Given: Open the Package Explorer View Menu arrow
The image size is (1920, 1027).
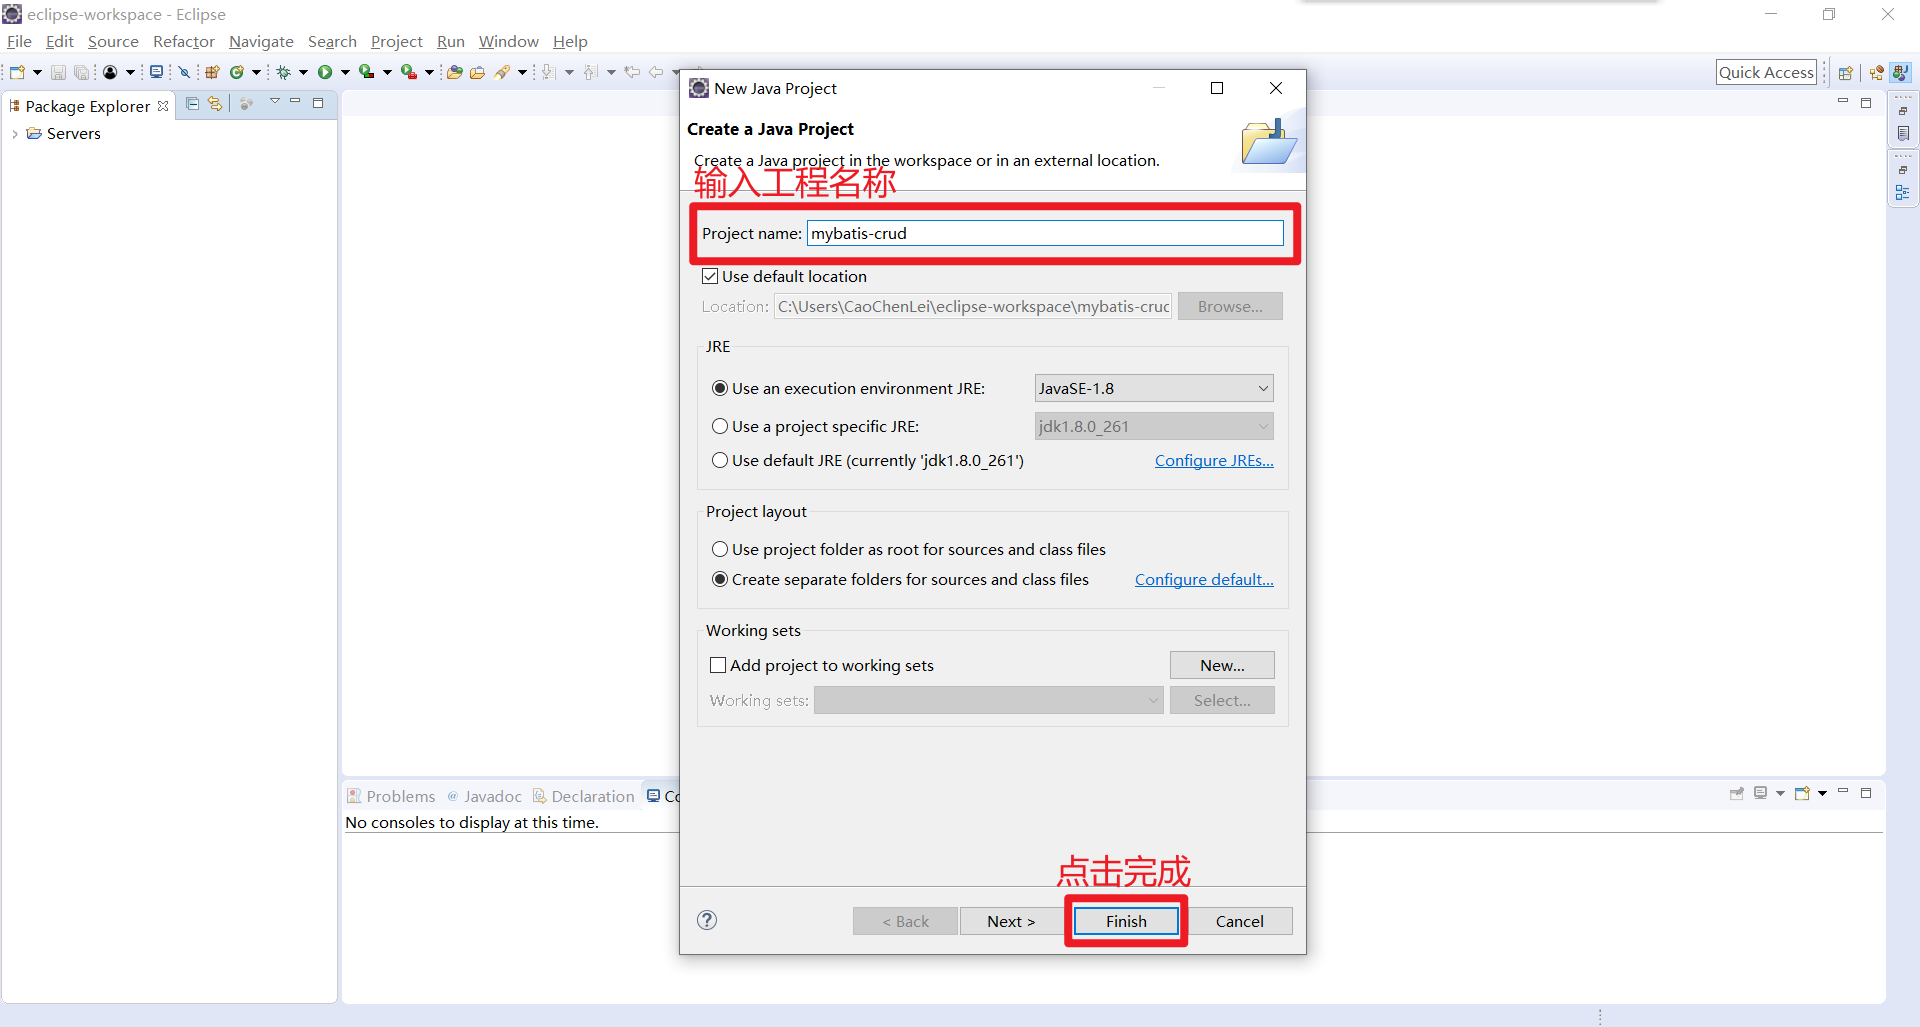Looking at the screenshot, I should (x=274, y=102).
